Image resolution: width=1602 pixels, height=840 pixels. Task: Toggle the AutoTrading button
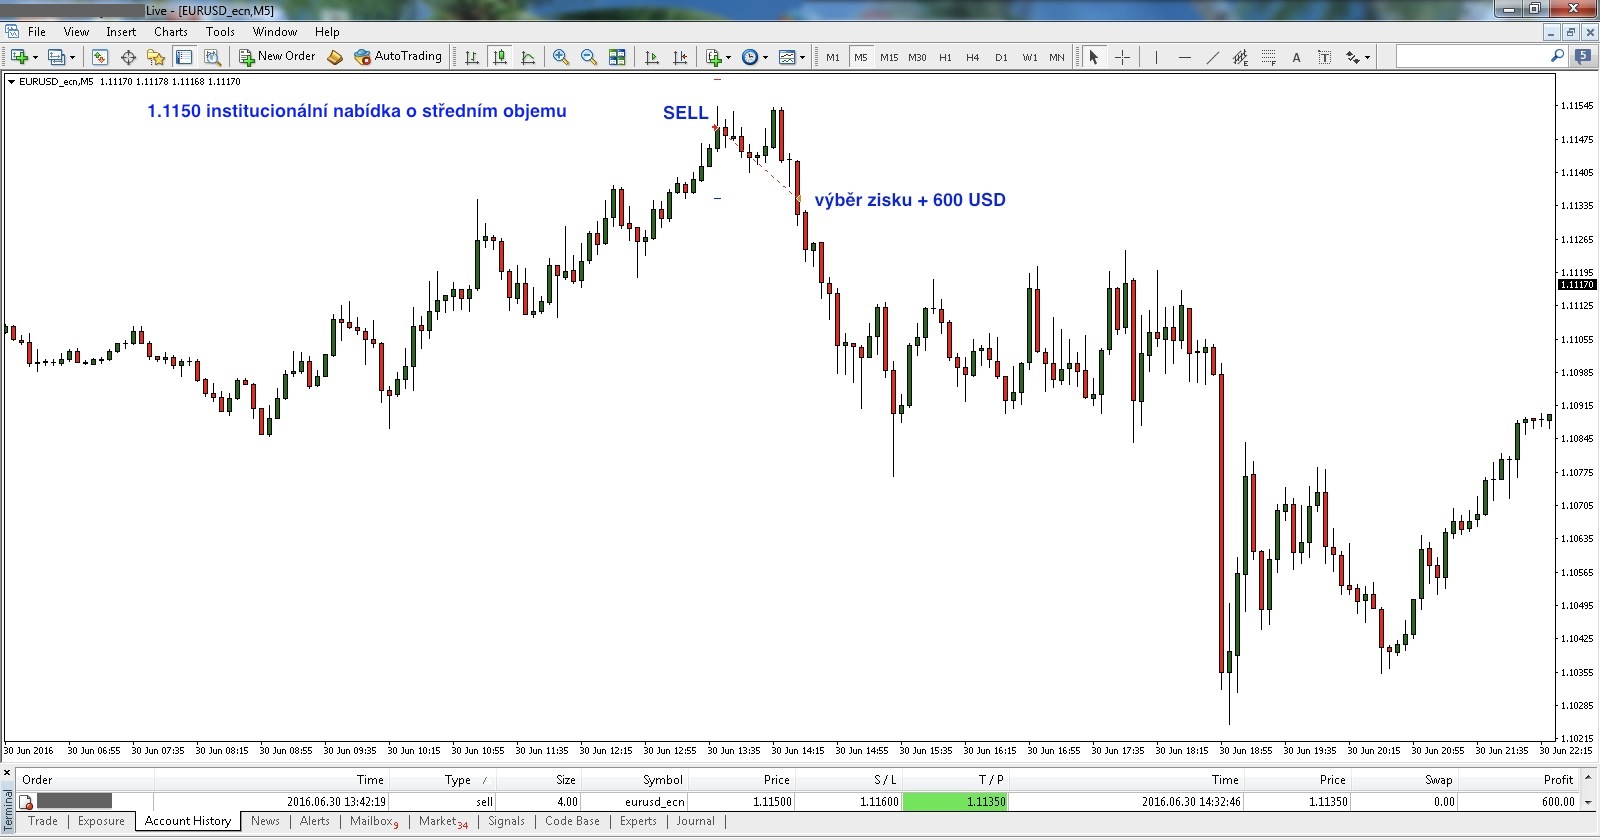tap(398, 57)
